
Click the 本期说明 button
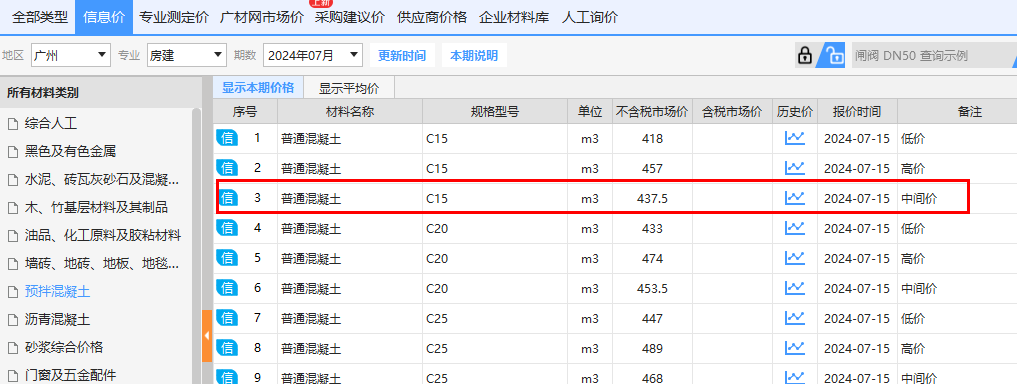(x=474, y=56)
